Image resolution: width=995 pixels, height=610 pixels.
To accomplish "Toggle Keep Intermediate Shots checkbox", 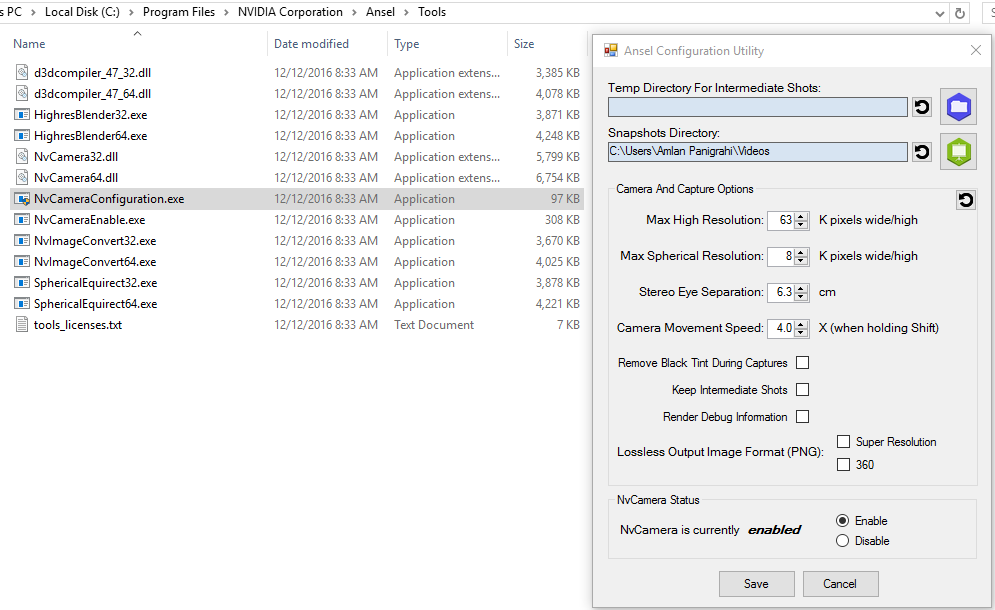I will 803,390.
